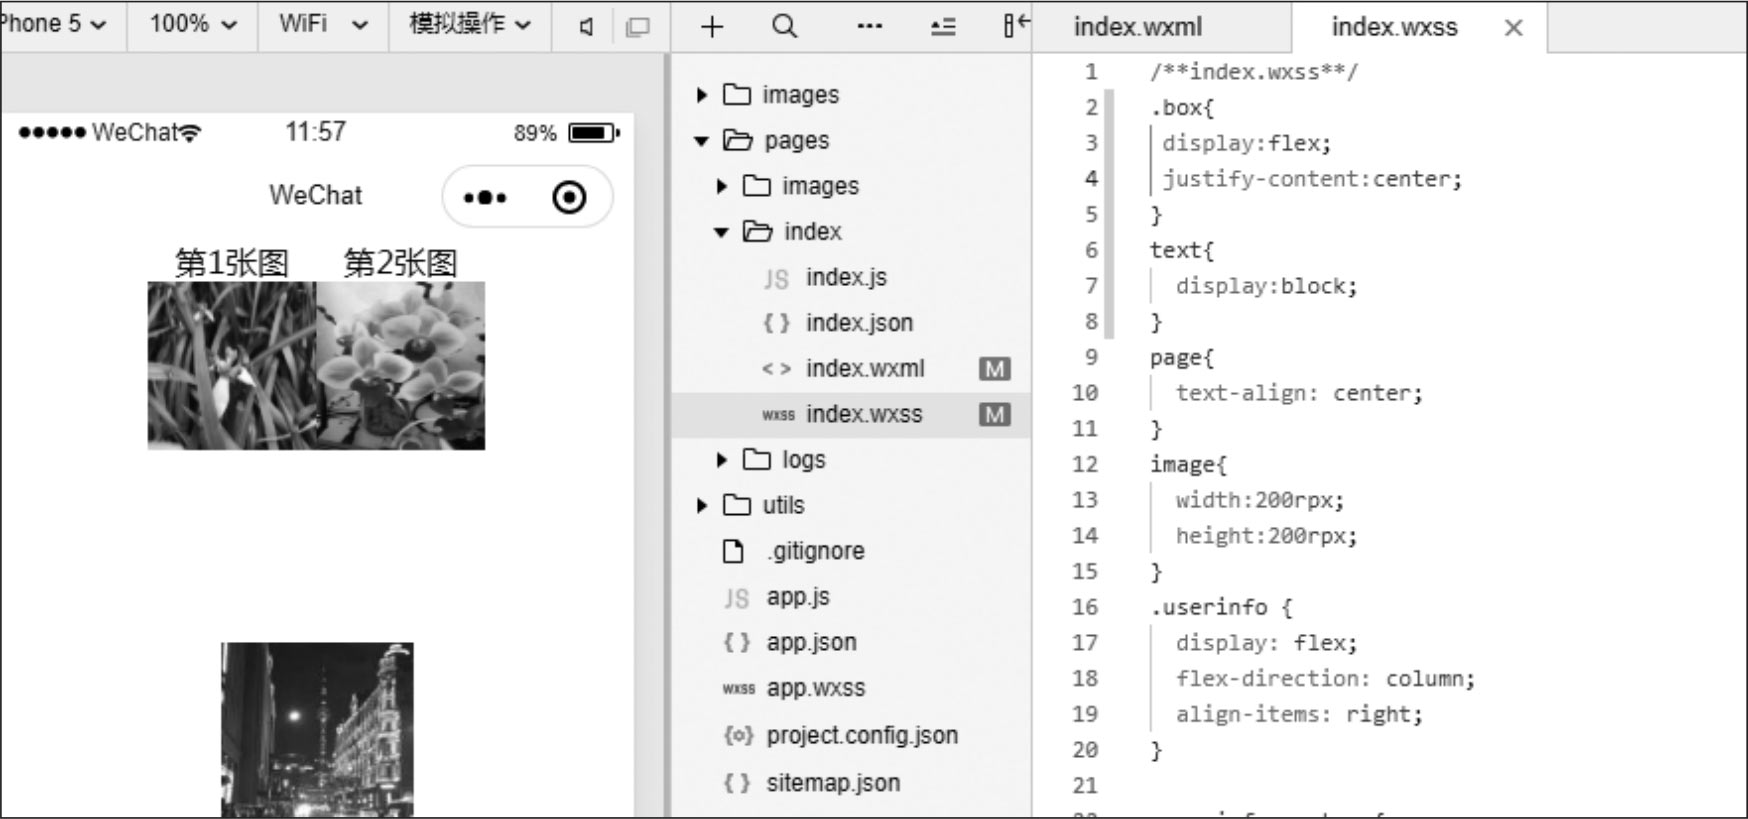Click code line width:200rpx;
1748x819 pixels.
pyautogui.click(x=1260, y=500)
